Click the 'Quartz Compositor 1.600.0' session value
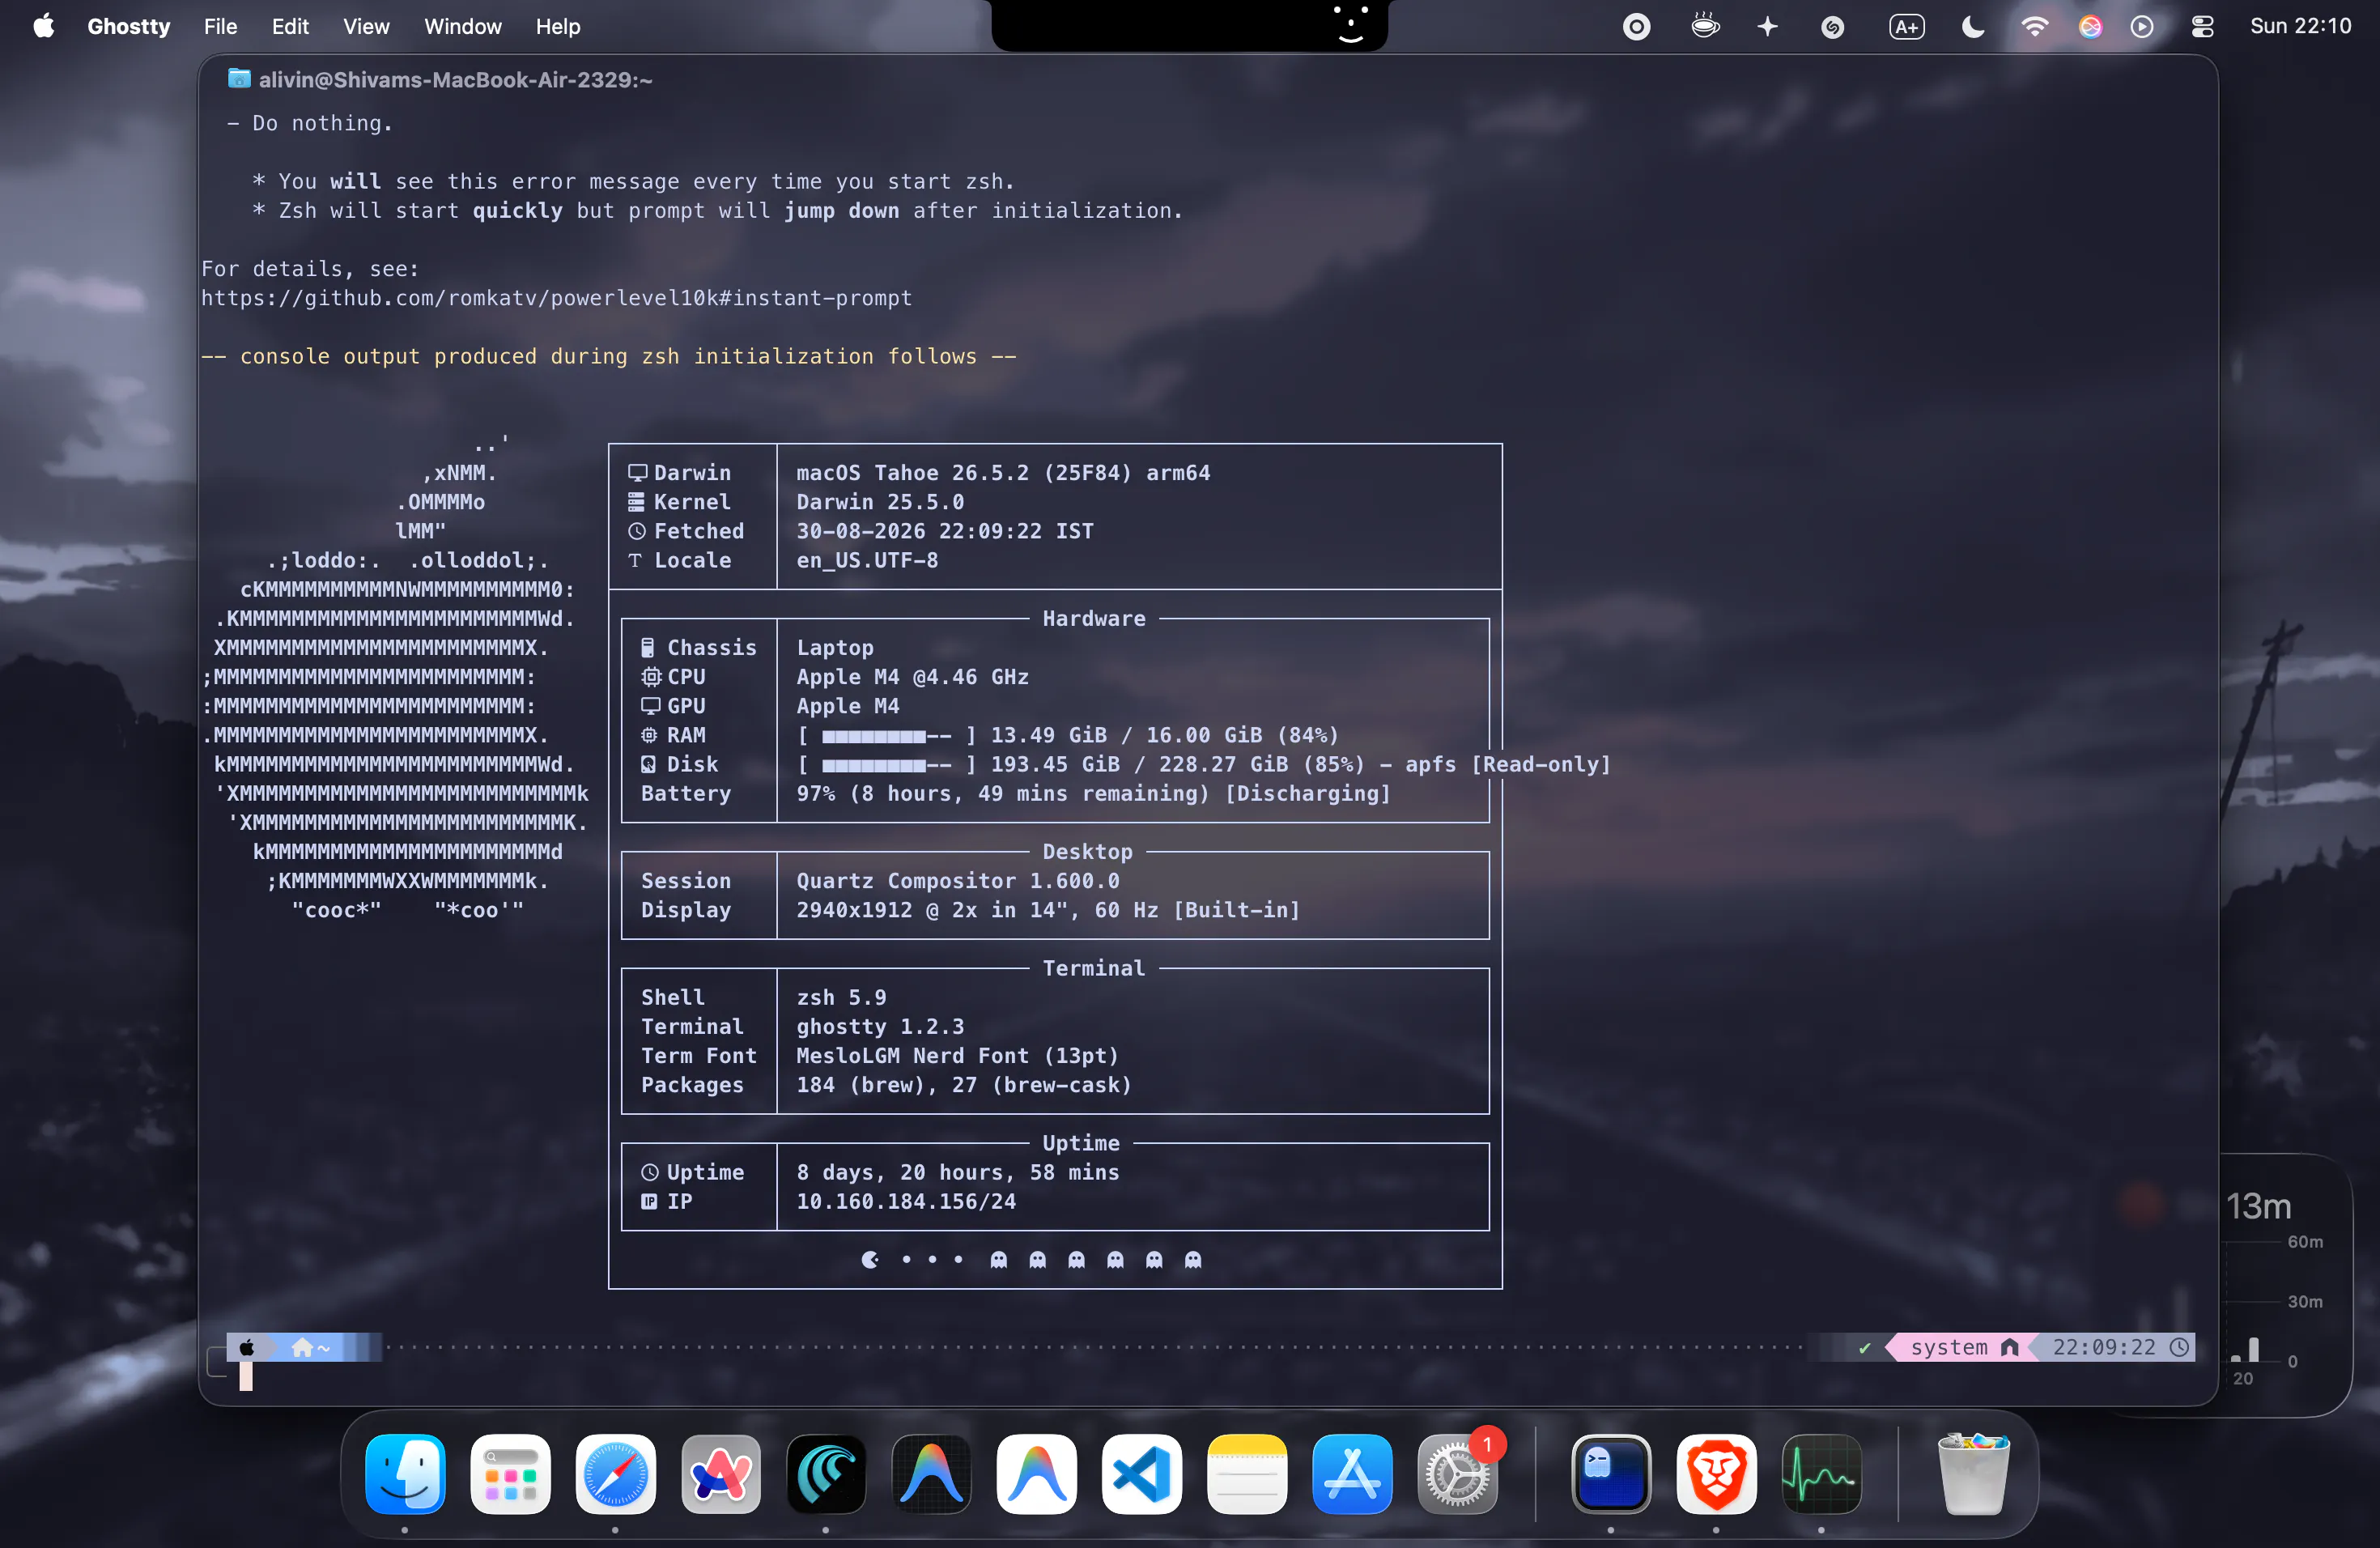Viewport: 2380px width, 1548px height. point(957,881)
